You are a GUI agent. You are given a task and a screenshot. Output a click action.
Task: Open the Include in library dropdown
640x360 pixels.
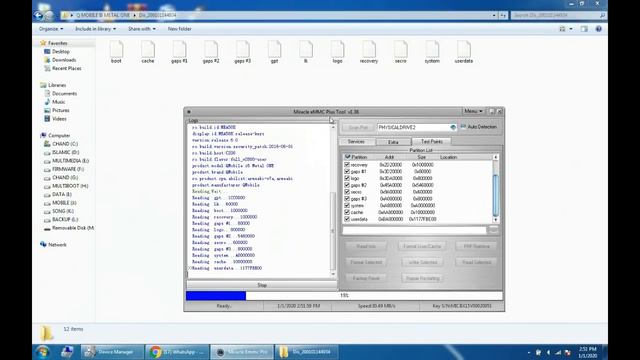point(95,29)
